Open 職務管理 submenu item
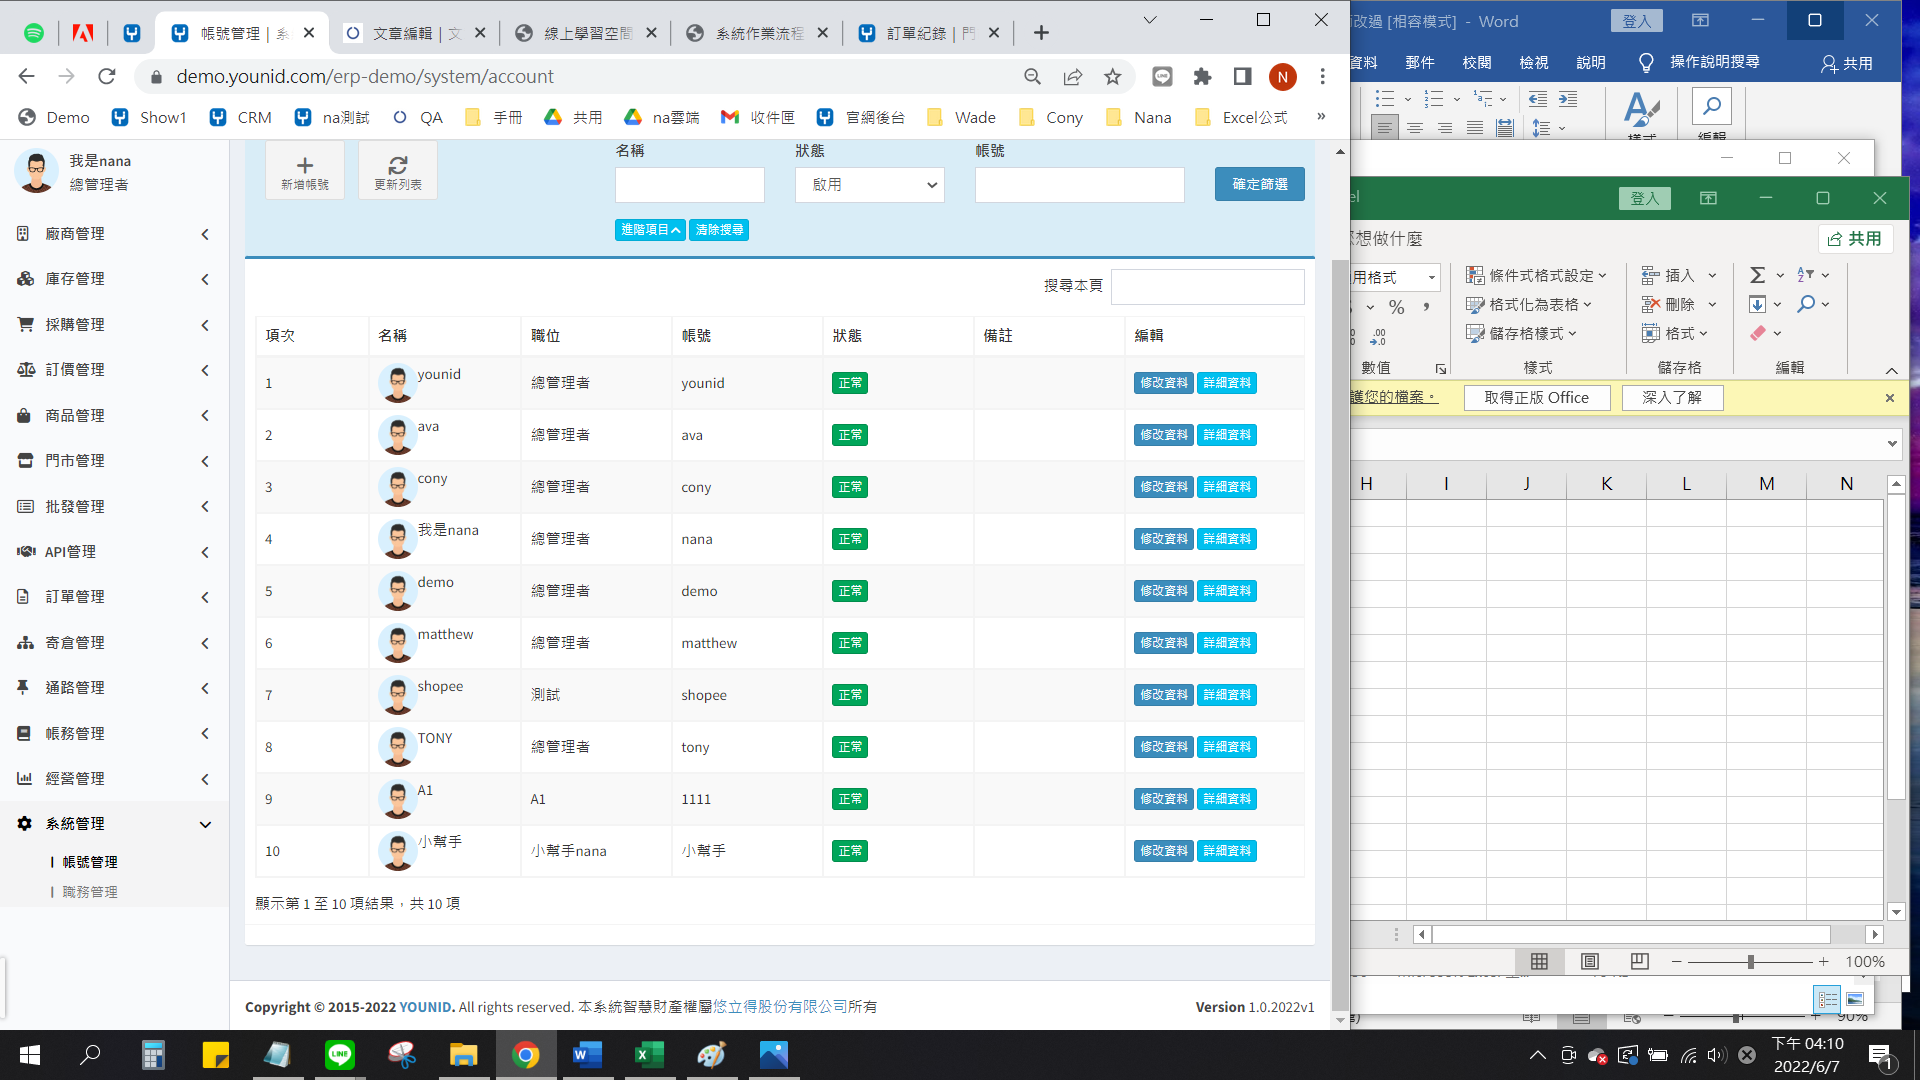 tap(90, 892)
